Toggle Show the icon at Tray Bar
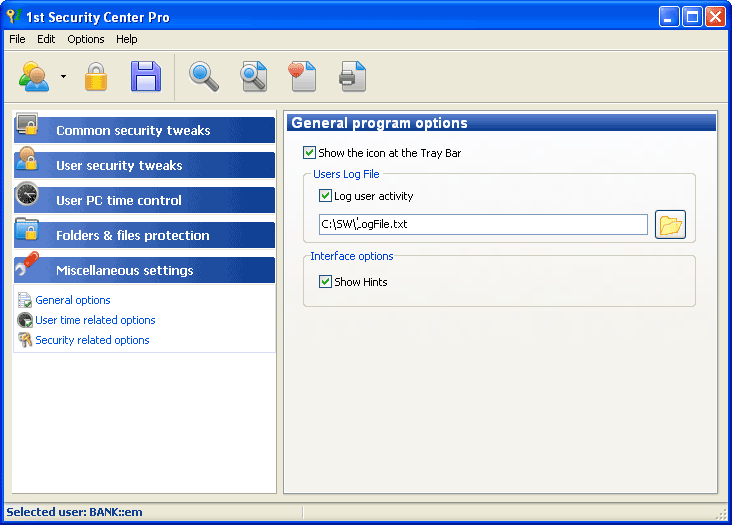Viewport: 732px width, 525px height. click(309, 153)
